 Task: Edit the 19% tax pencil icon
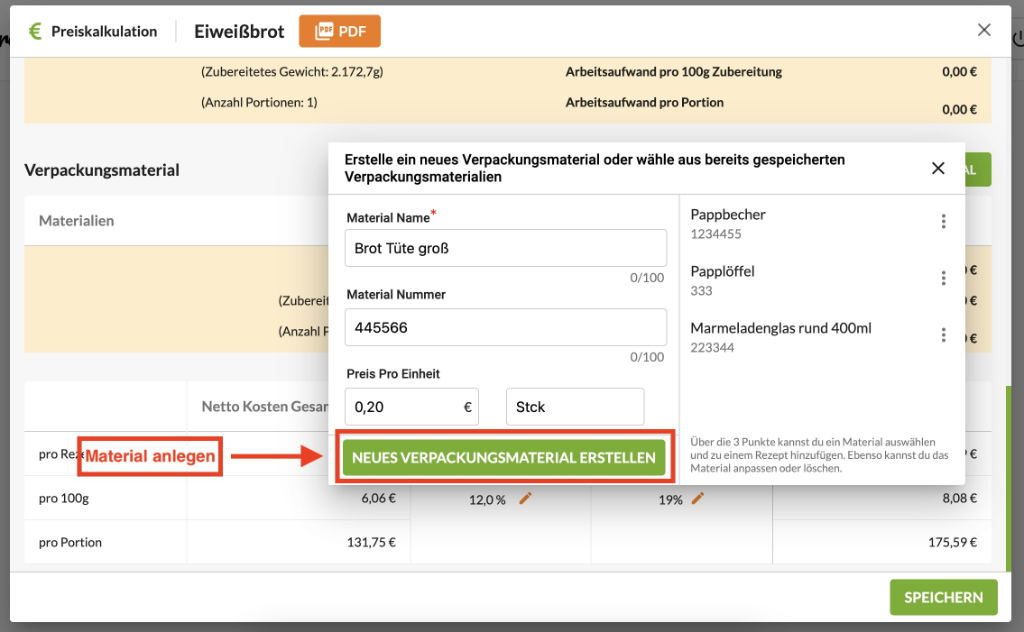[698, 498]
